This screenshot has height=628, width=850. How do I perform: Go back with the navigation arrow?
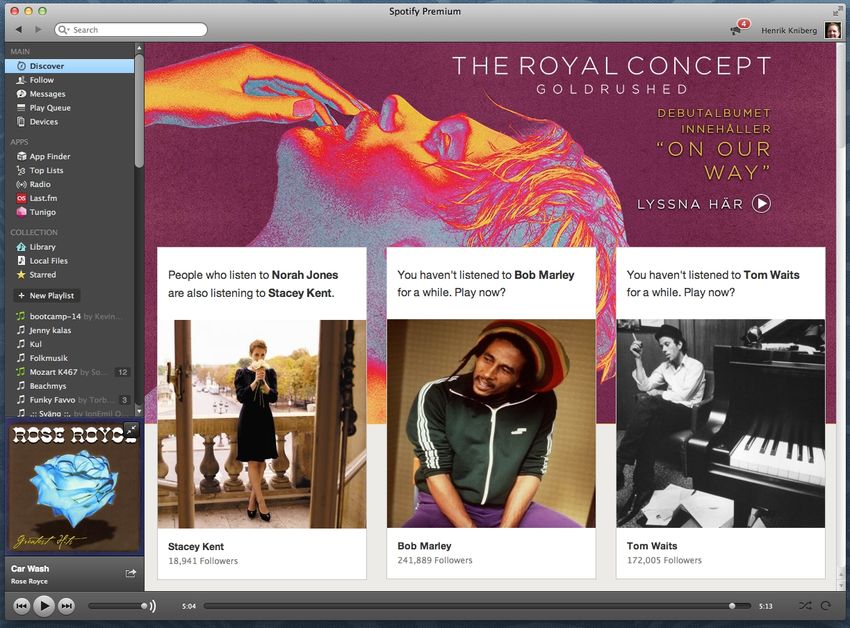point(19,29)
